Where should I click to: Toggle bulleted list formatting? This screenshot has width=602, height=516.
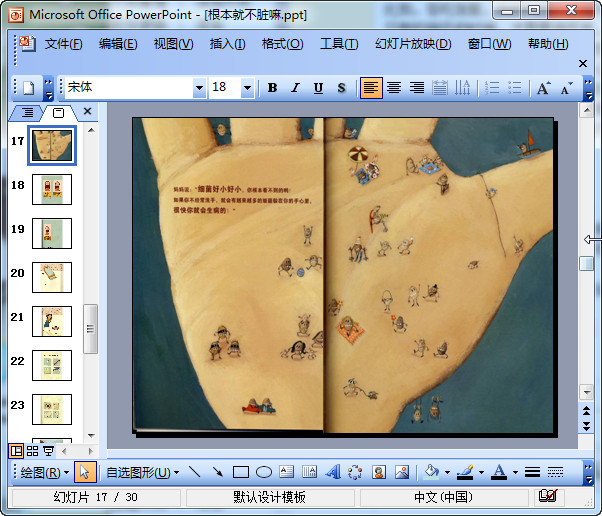(x=514, y=88)
